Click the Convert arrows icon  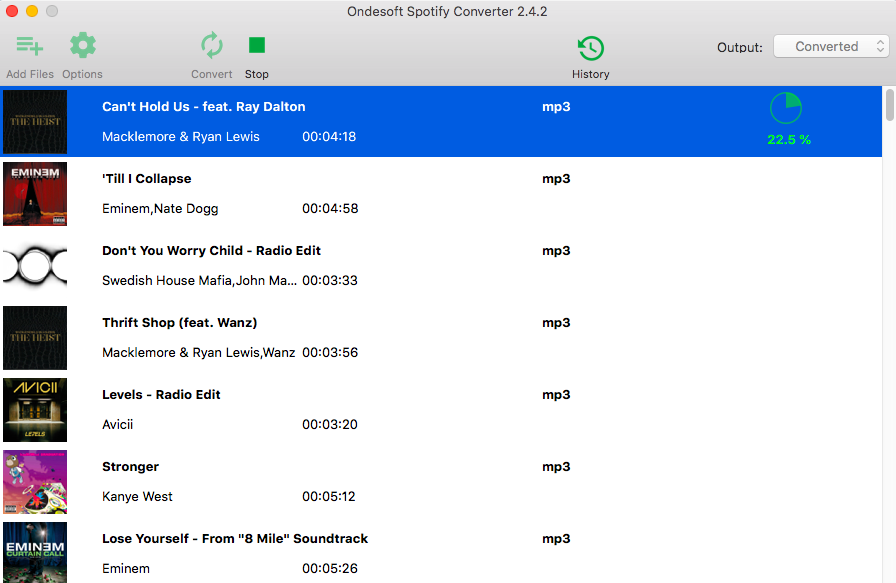click(x=211, y=46)
